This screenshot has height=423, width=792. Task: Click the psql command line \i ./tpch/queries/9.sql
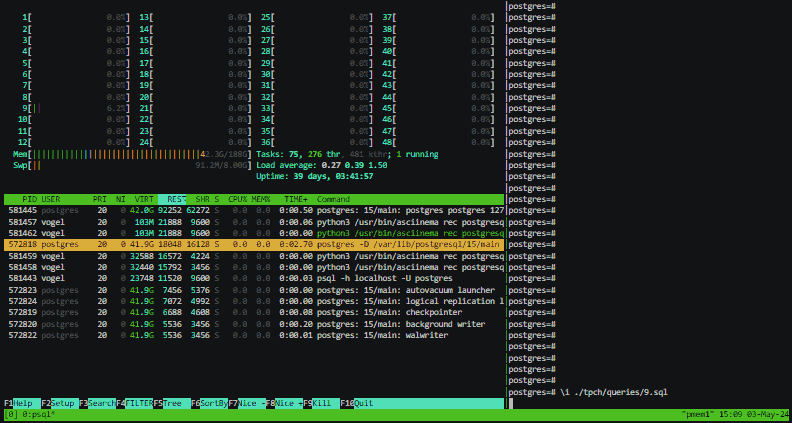pos(614,392)
